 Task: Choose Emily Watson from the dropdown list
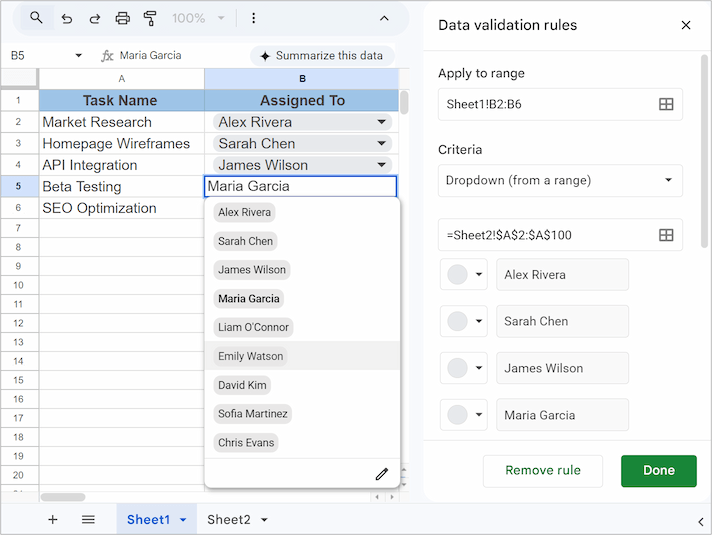tap(250, 356)
